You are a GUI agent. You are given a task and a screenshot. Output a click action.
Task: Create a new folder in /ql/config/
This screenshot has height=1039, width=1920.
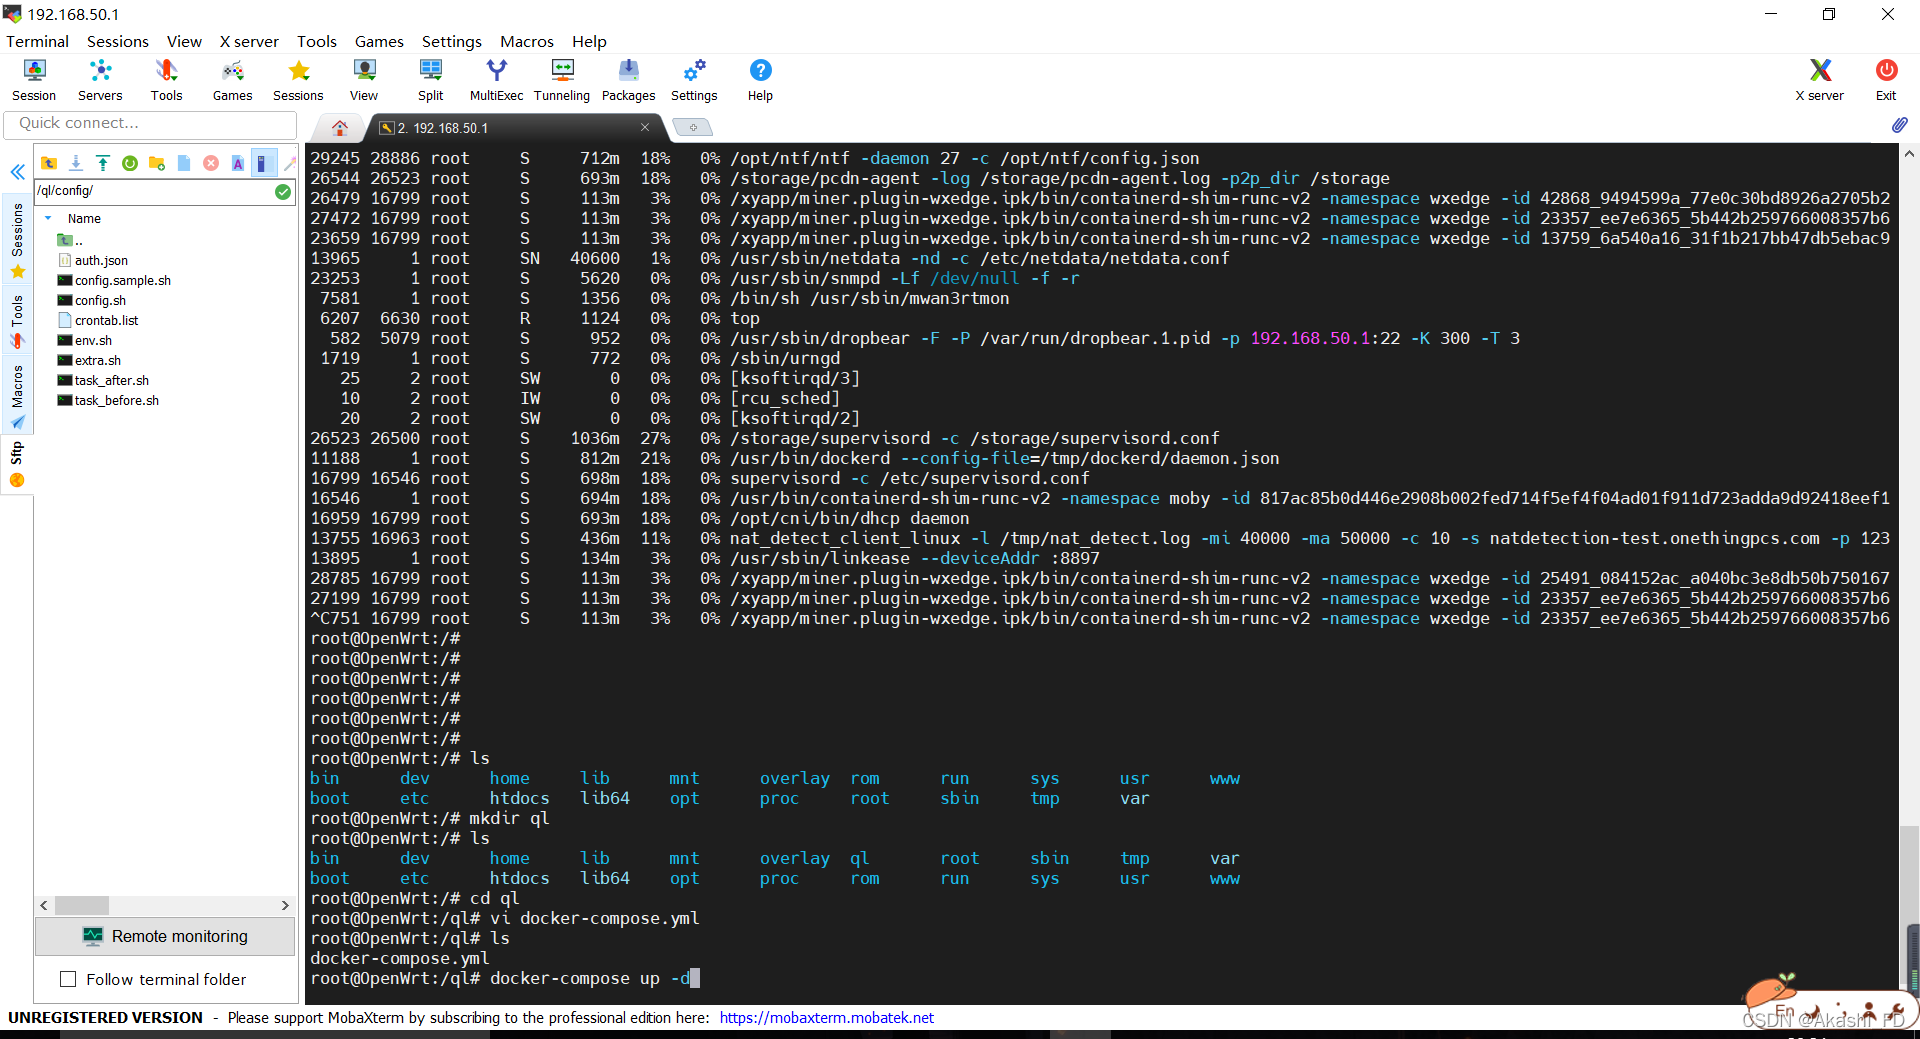157,163
